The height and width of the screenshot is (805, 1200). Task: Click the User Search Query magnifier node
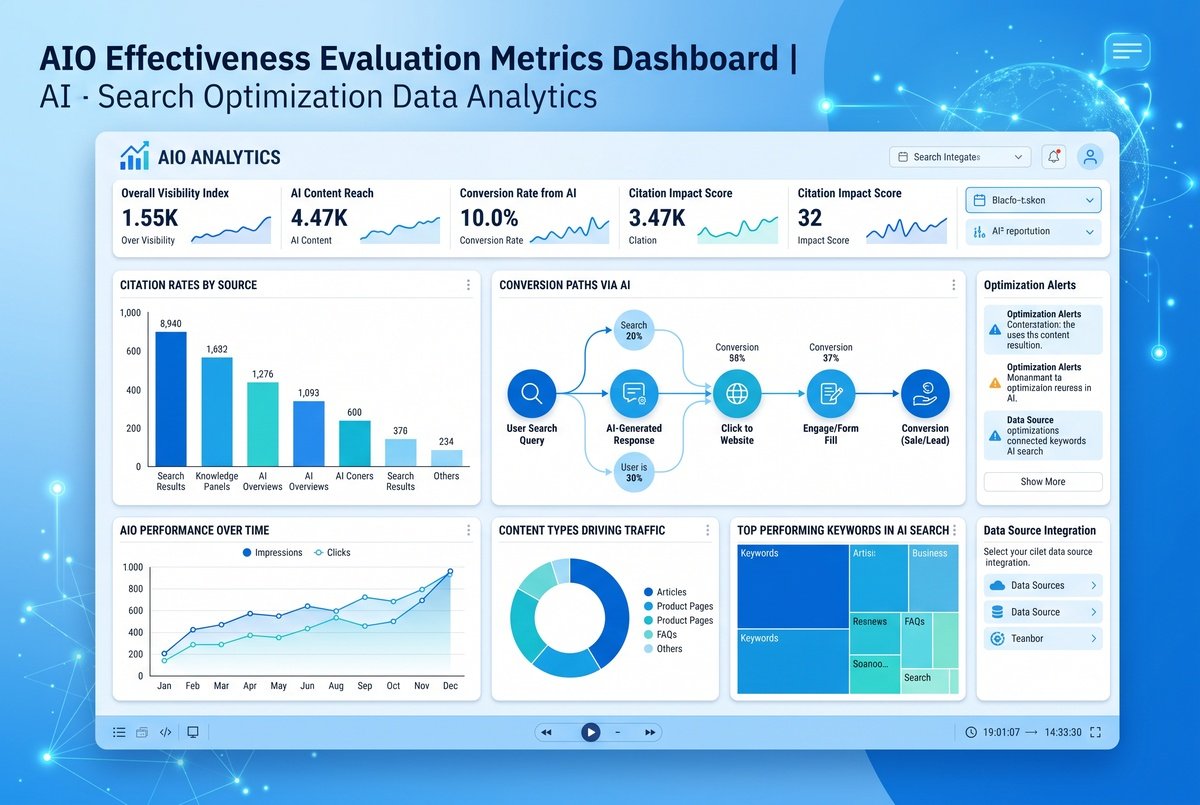point(532,394)
